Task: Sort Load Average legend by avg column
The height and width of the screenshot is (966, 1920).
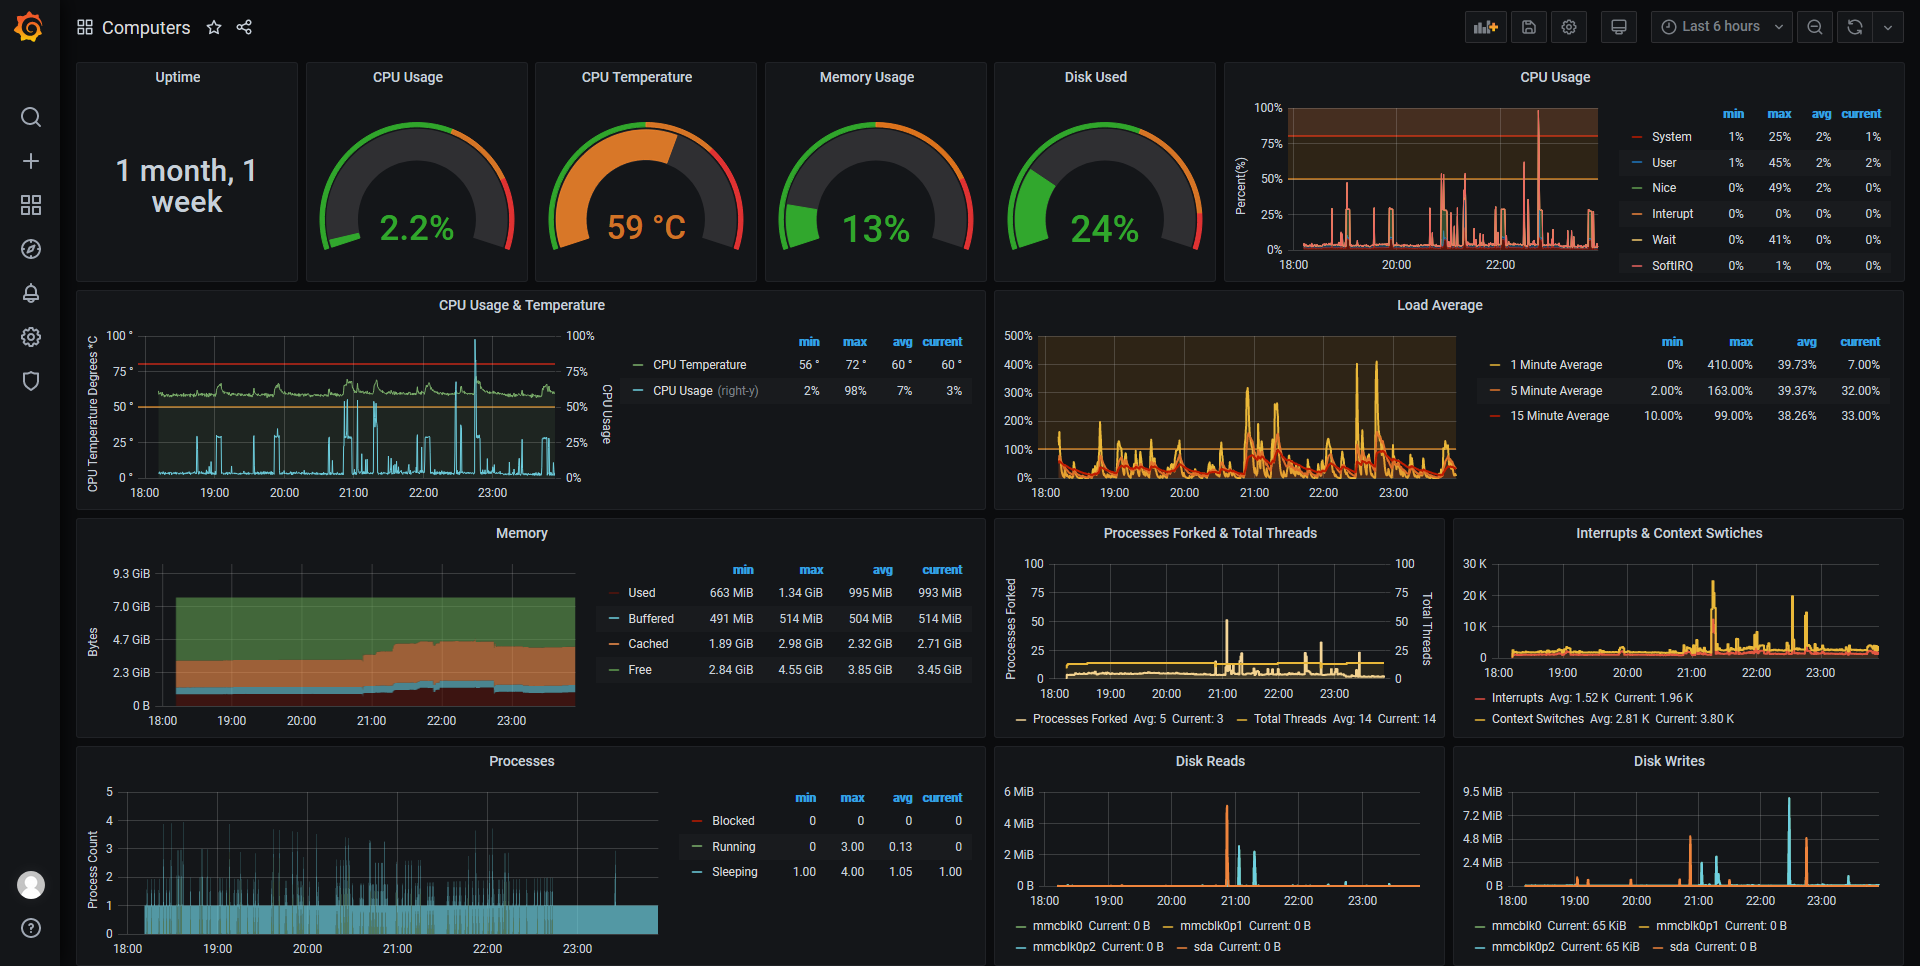Action: point(1806,342)
